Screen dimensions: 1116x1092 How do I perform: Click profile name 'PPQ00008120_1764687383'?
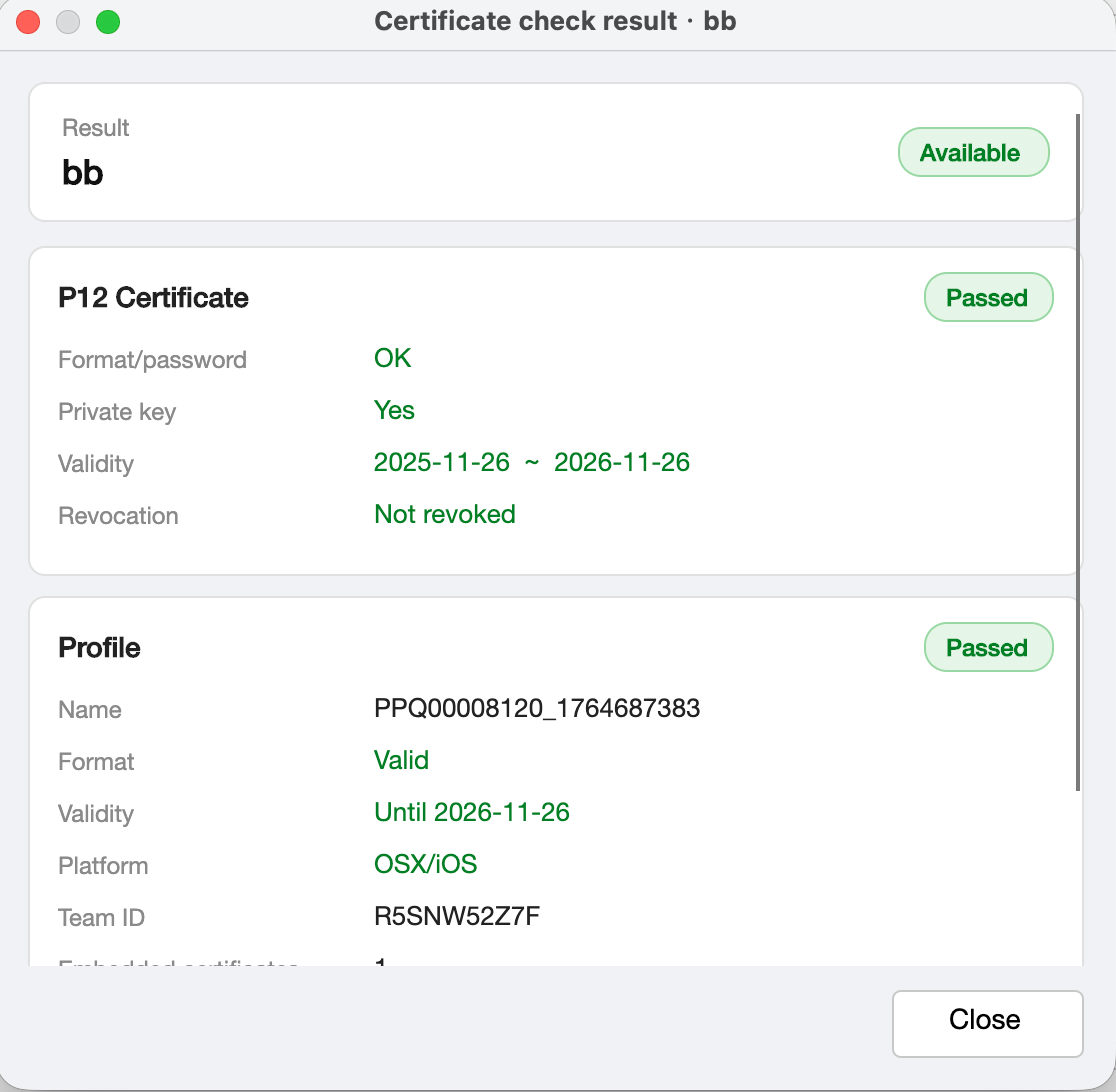point(537,708)
